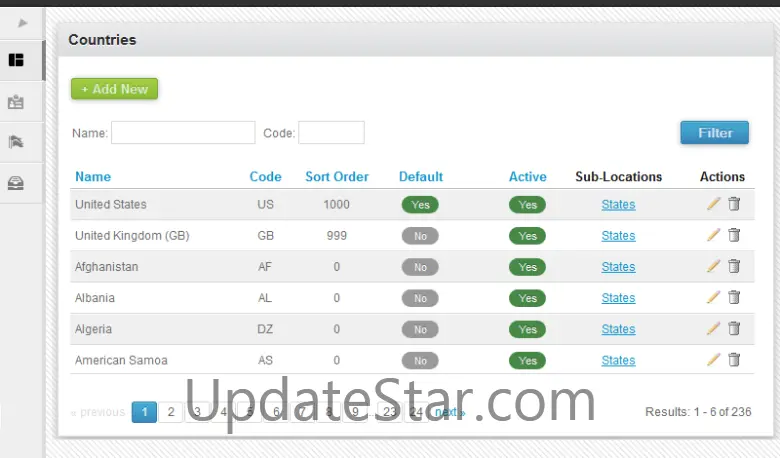Edit American Samoa with pencil icon
This screenshot has height=458, width=780.
tap(713, 360)
